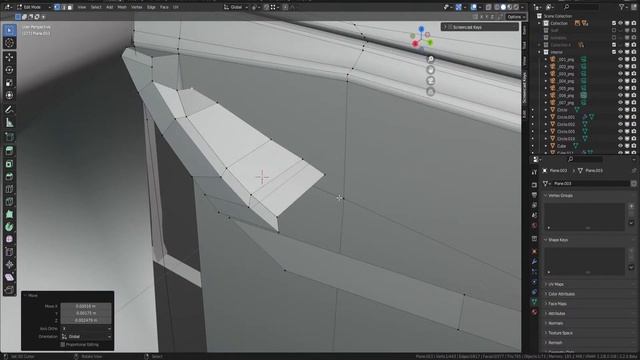Click the Move X value field
The height and width of the screenshot is (360, 640).
[x=86, y=306]
